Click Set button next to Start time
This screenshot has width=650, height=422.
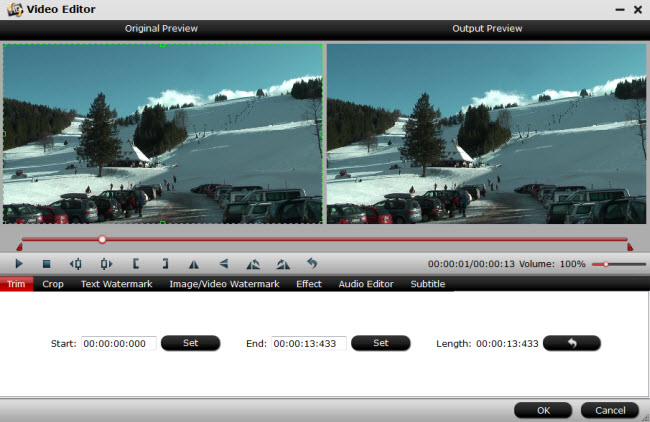tap(191, 343)
